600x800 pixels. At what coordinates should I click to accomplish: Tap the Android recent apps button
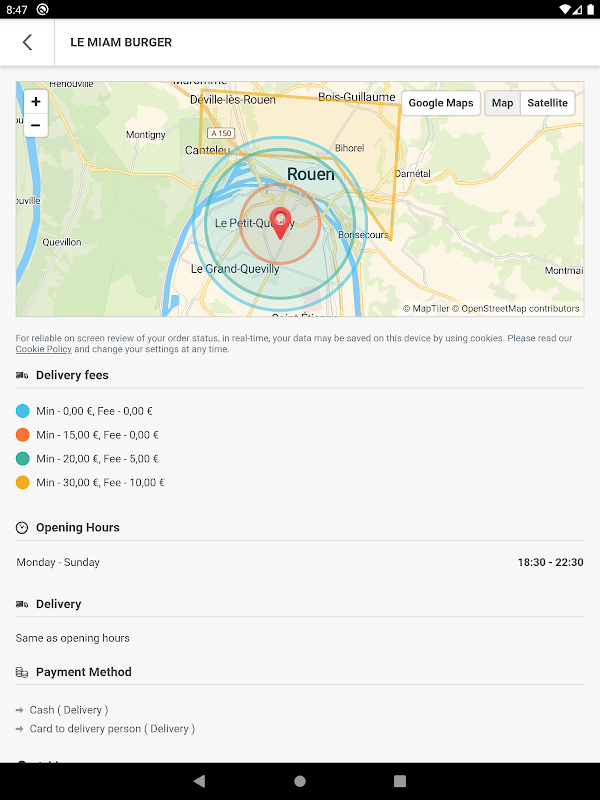400,781
